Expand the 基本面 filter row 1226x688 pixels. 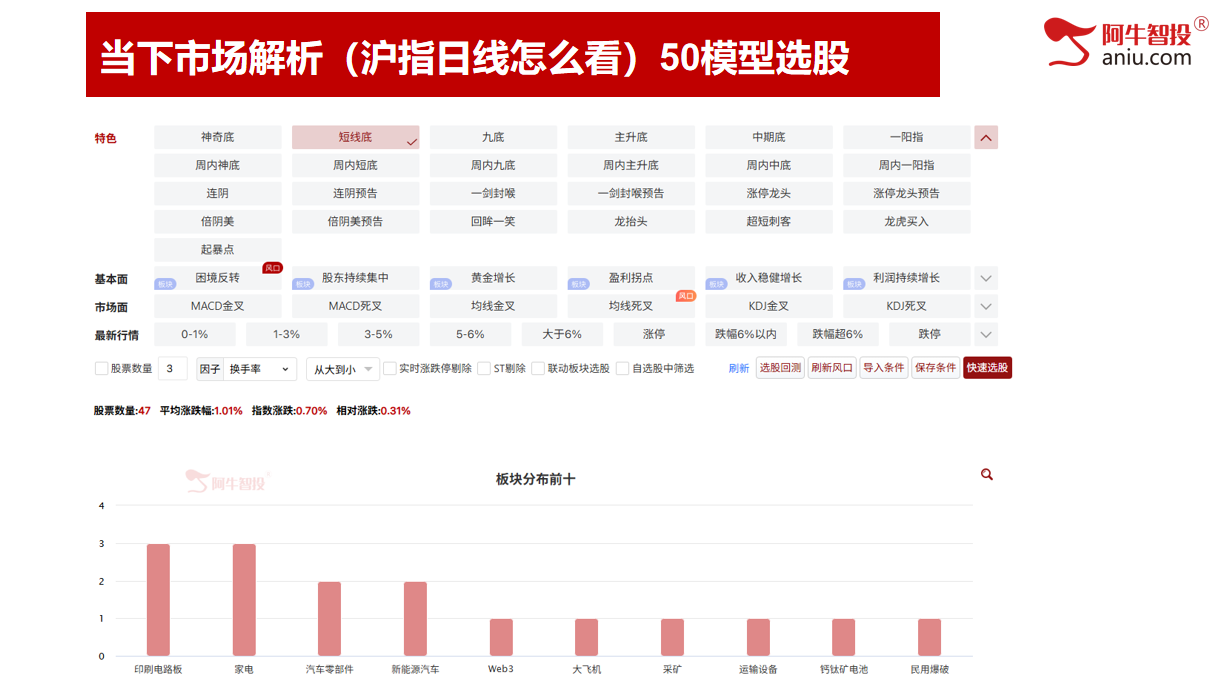point(986,278)
